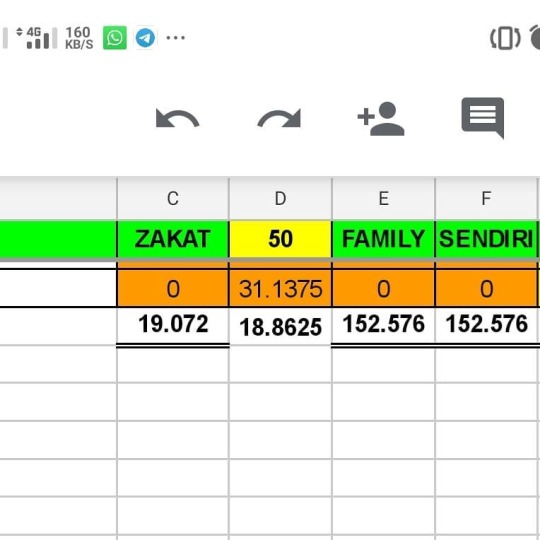Select the orange 0 cell under FAMILY
Screen dimensions: 540x540
(x=384, y=288)
